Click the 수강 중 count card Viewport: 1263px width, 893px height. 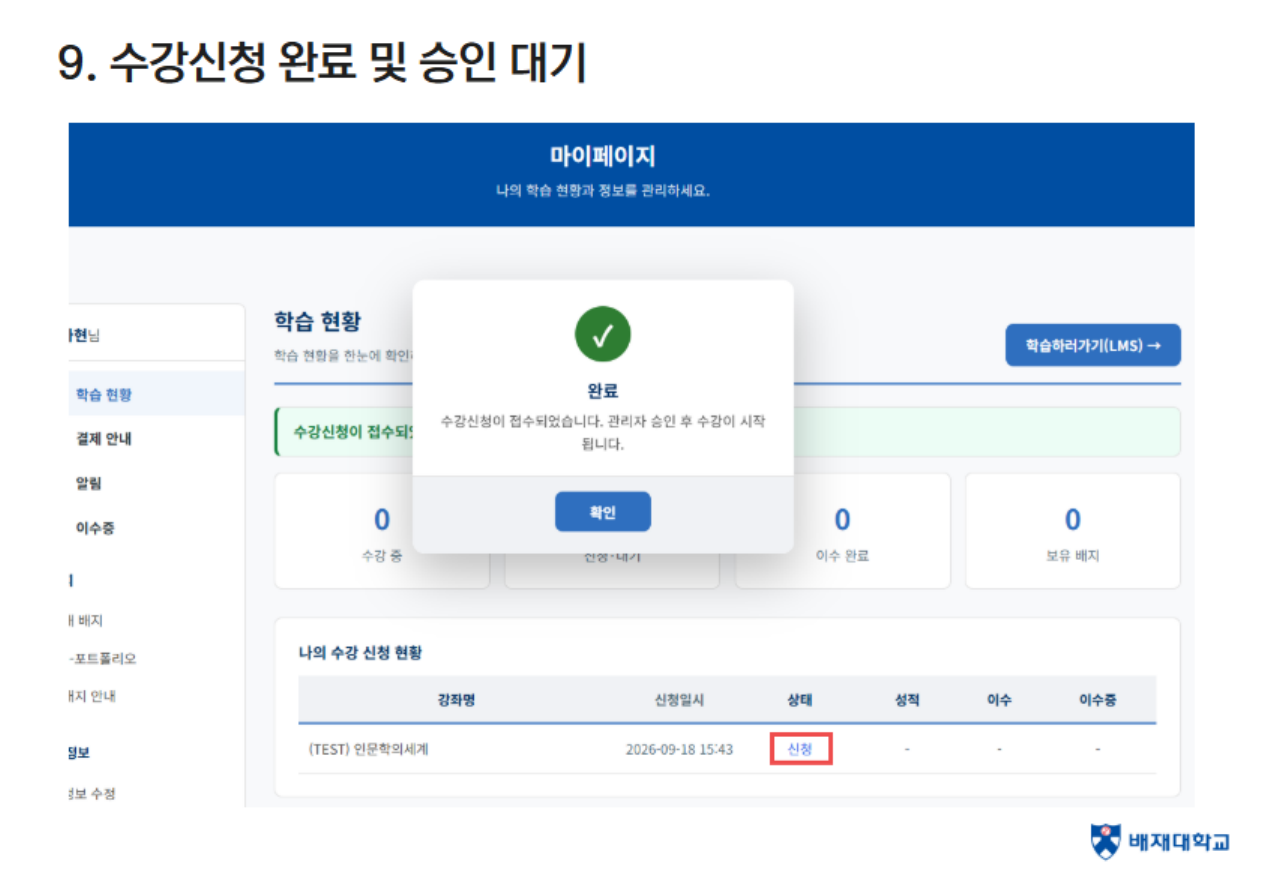(382, 531)
